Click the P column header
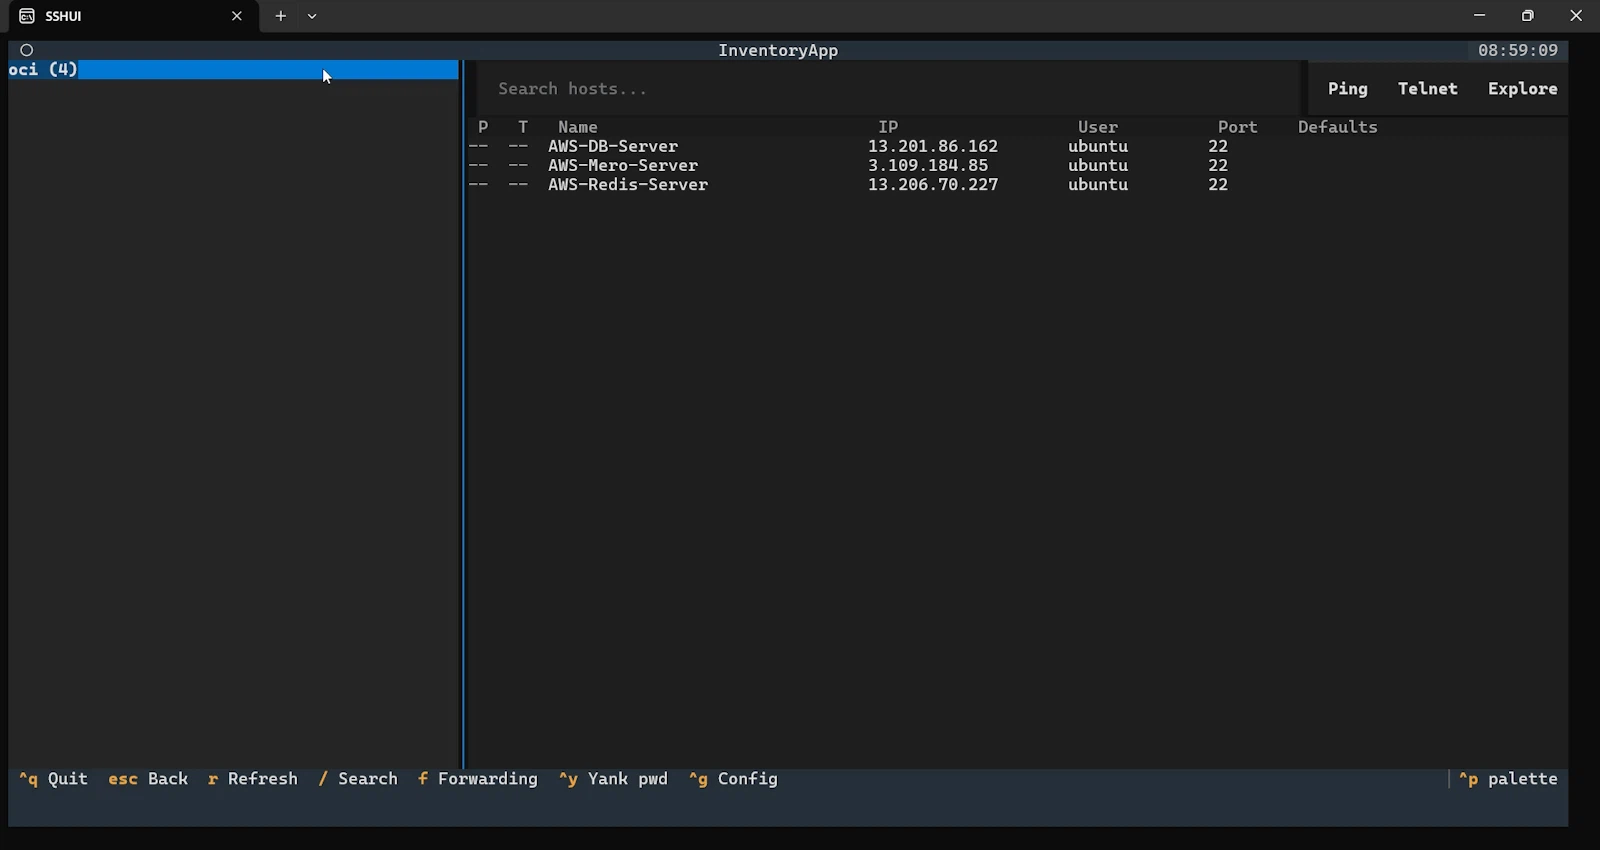1600x850 pixels. (x=483, y=127)
